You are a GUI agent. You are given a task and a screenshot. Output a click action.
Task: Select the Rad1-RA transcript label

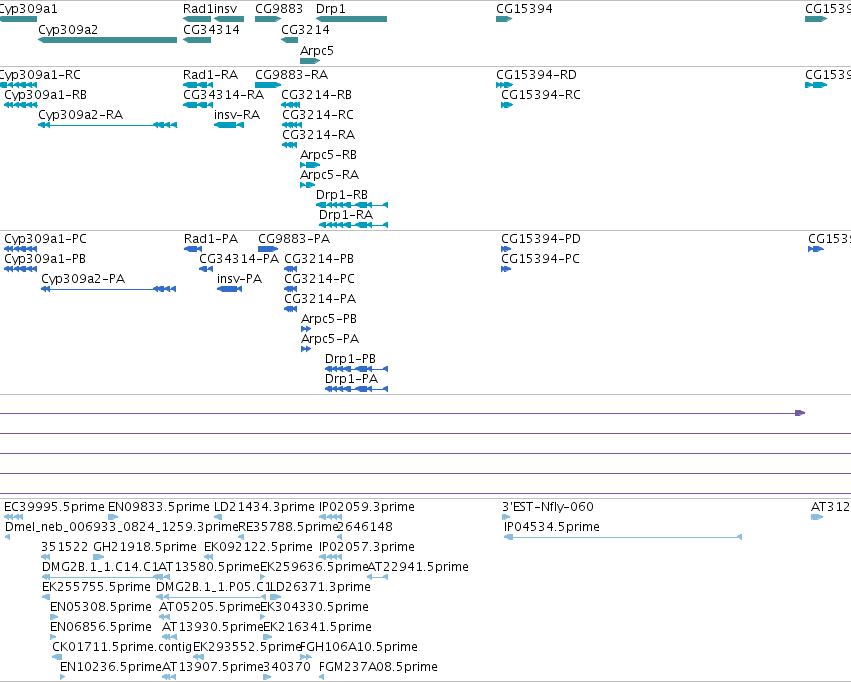tap(210, 74)
